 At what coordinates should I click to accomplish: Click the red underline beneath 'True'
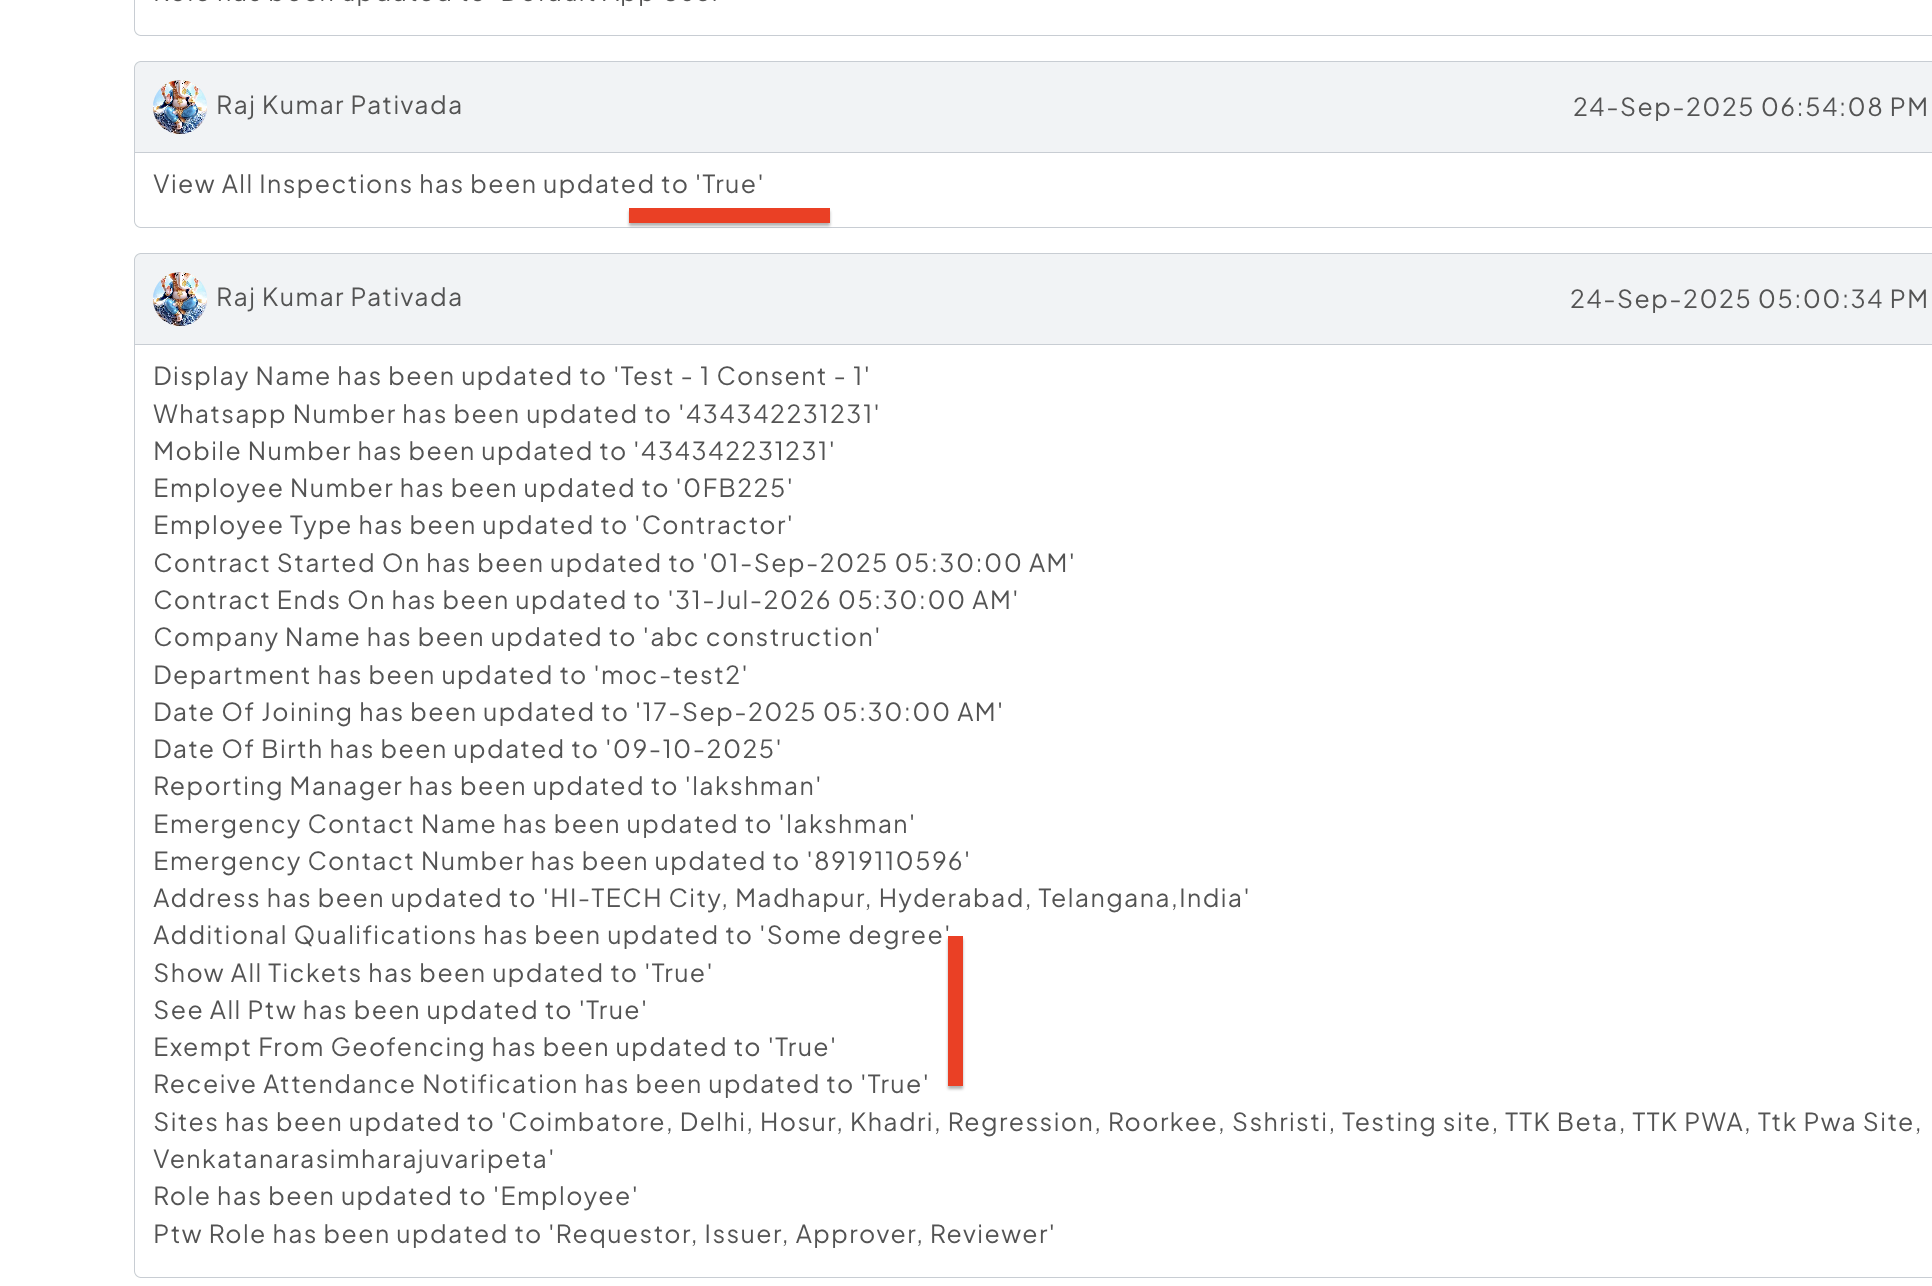tap(729, 215)
